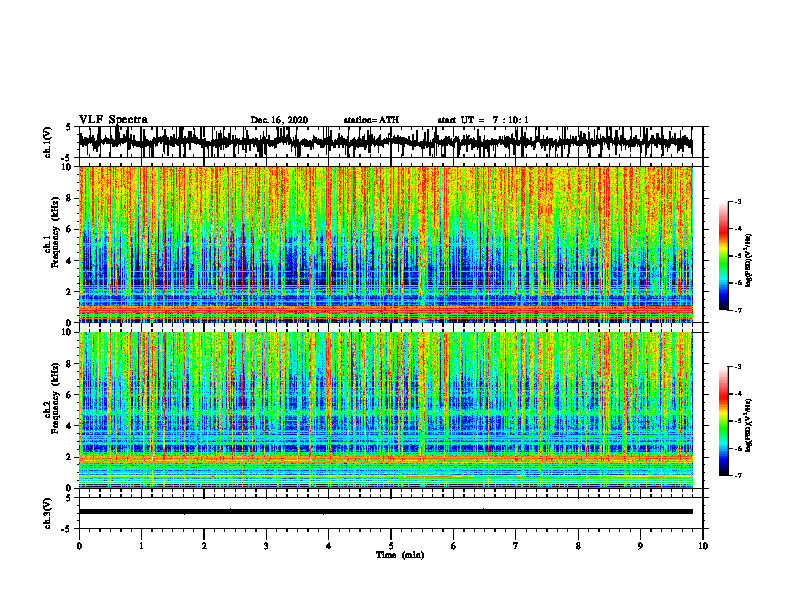Click the time axis tick labeled 6
This screenshot has height=612, width=792.
pyautogui.click(x=453, y=546)
